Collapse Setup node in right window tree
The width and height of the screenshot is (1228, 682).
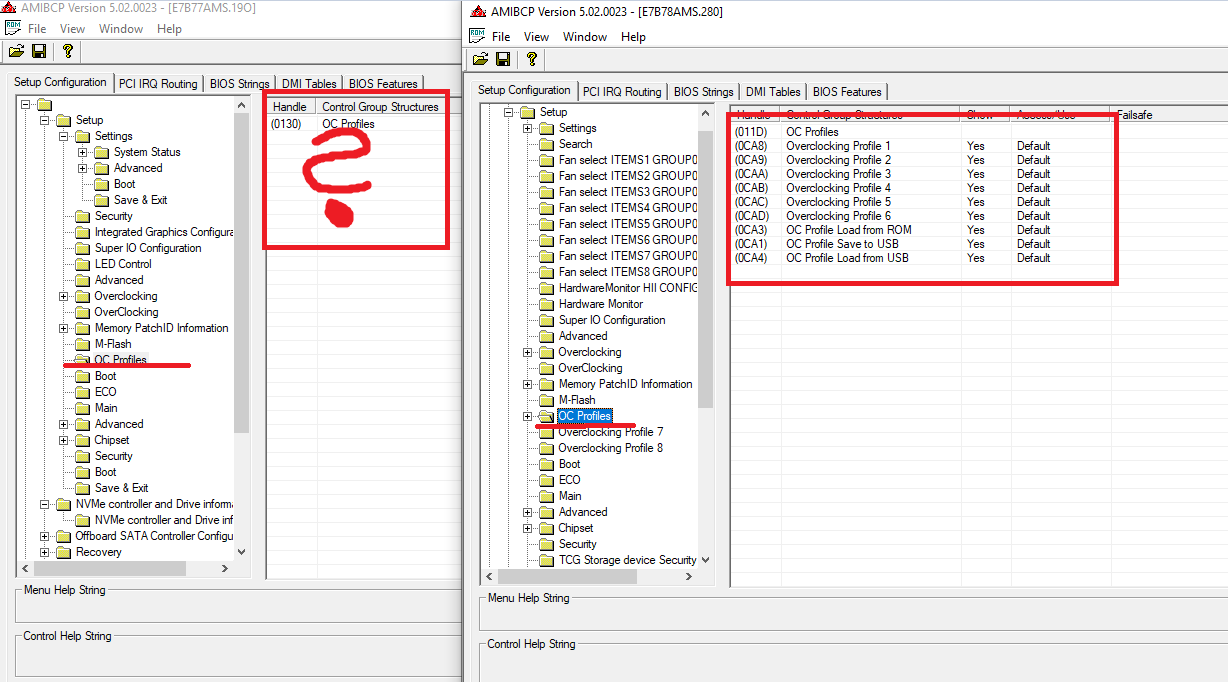tap(508, 112)
